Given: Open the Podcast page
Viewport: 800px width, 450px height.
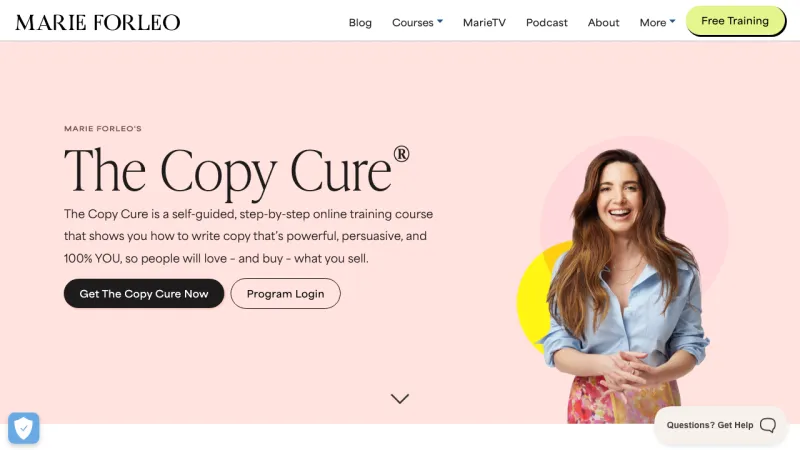Looking at the screenshot, I should tap(546, 22).
